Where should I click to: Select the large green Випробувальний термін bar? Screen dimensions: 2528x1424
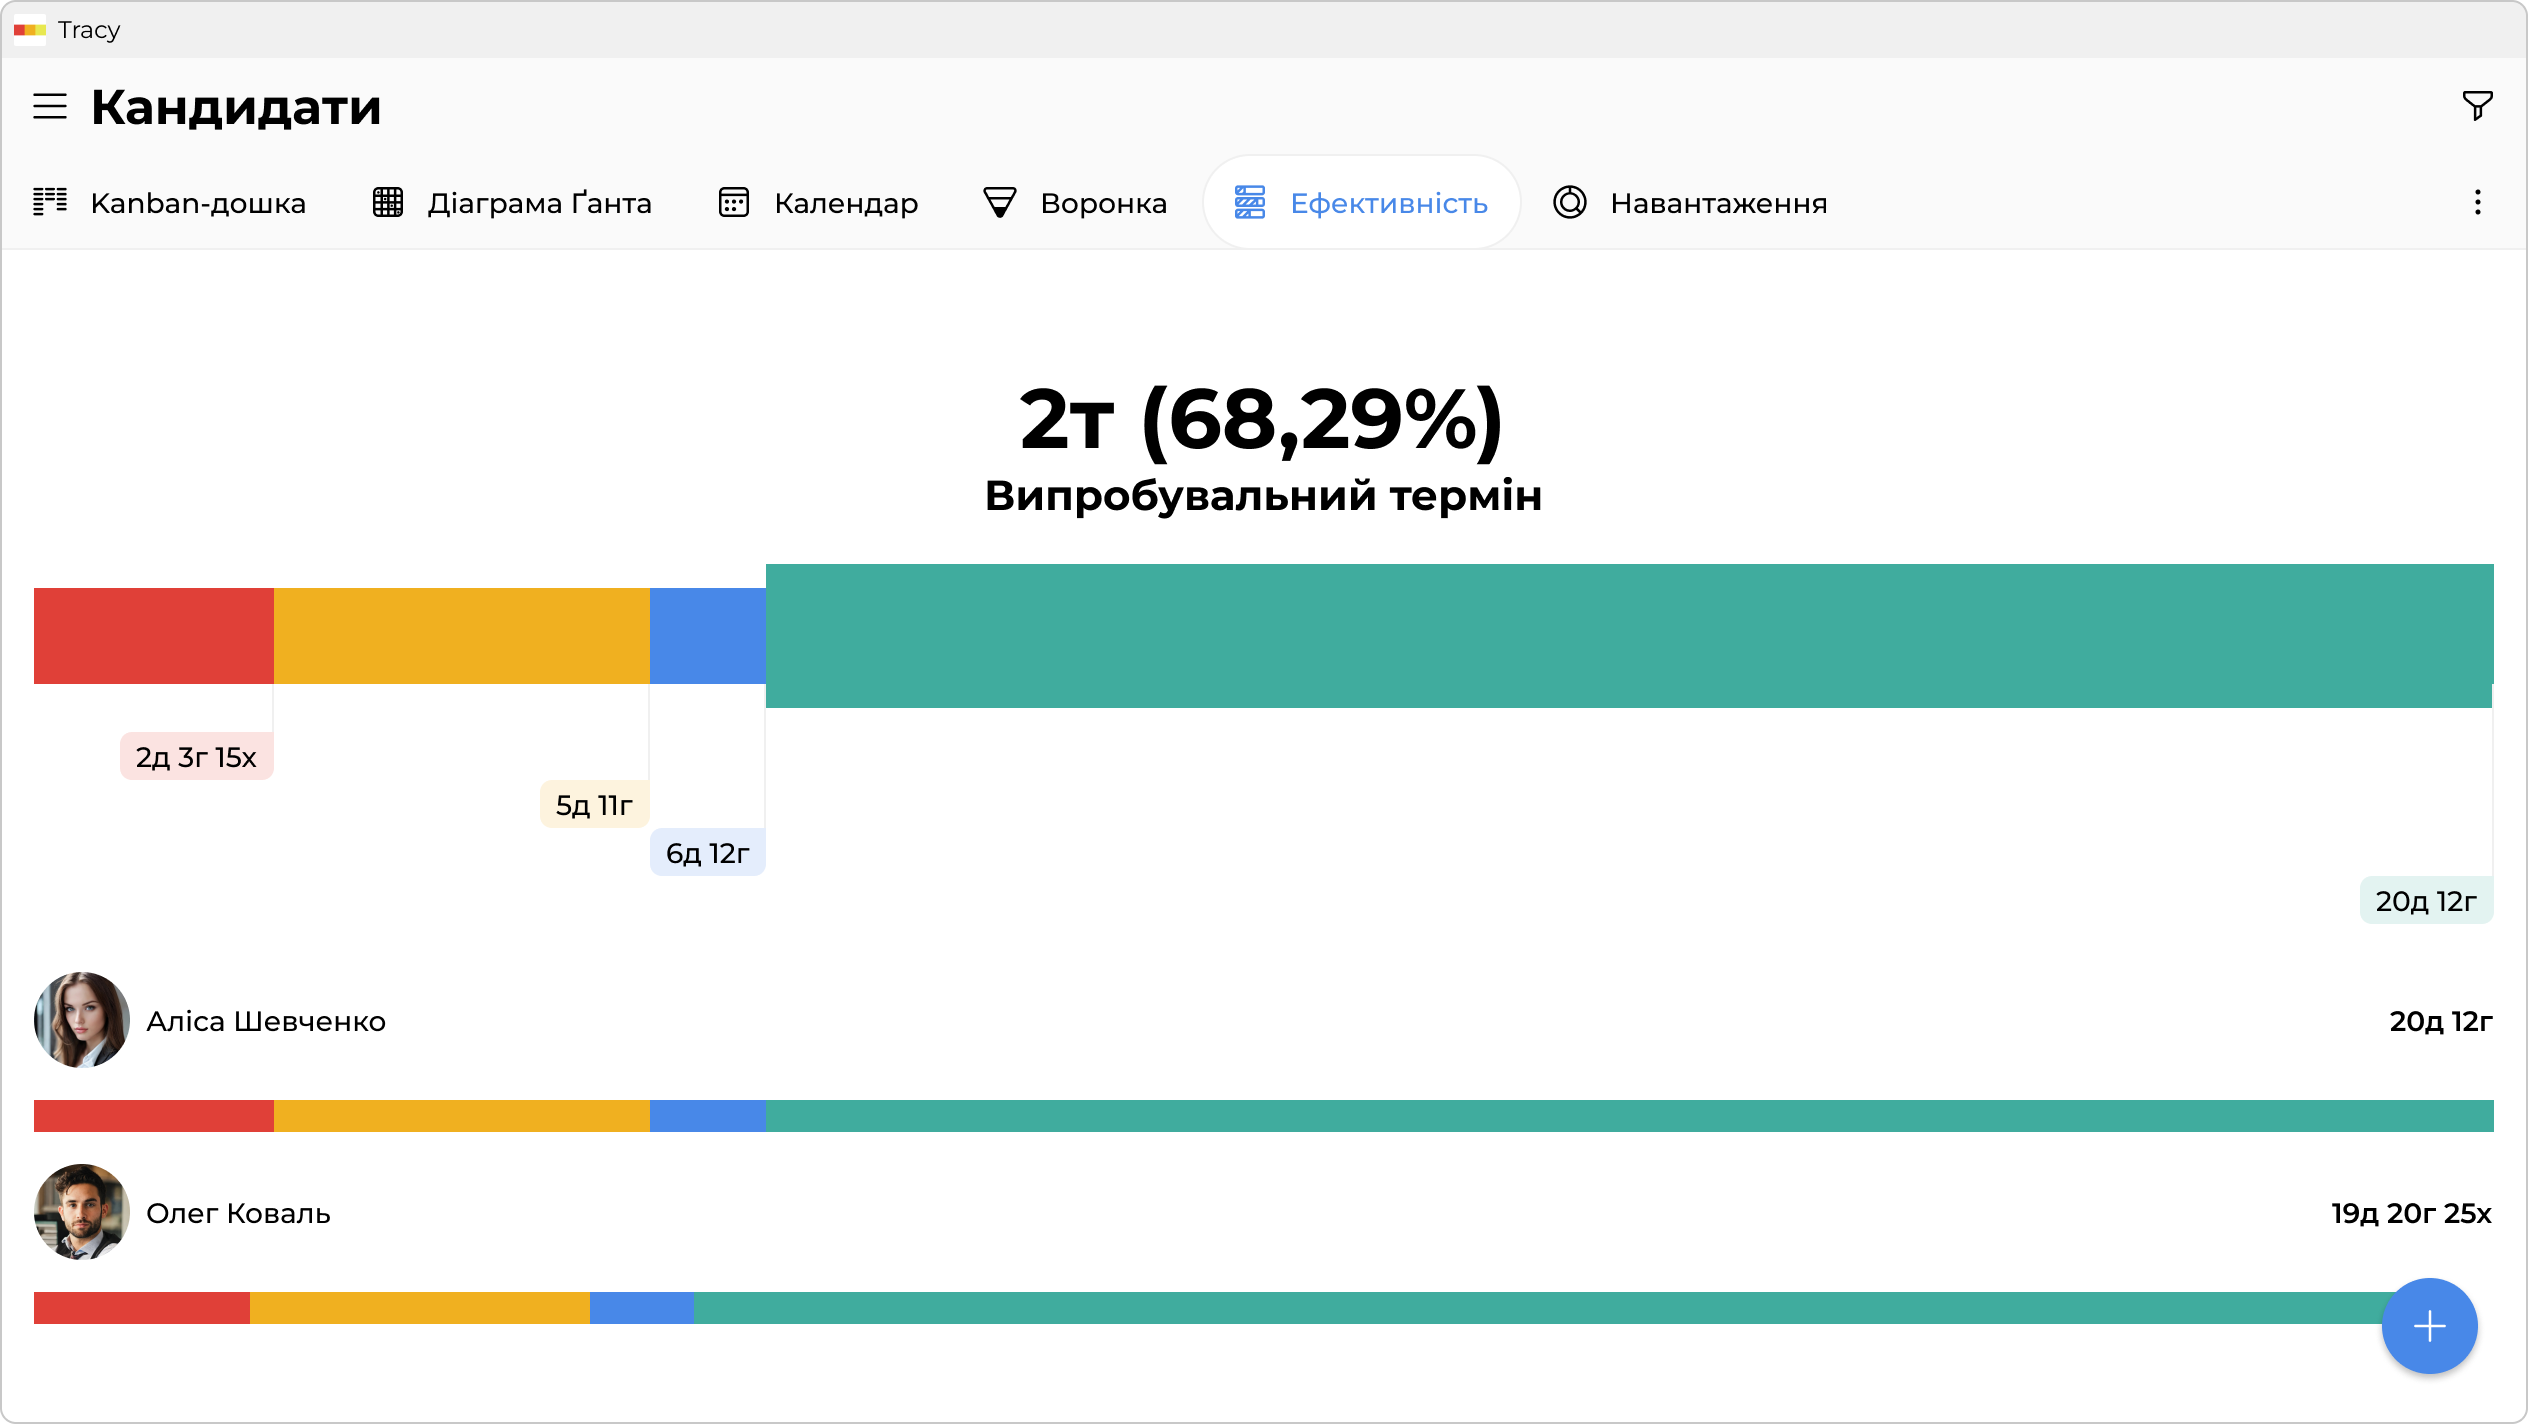[x=1628, y=636]
